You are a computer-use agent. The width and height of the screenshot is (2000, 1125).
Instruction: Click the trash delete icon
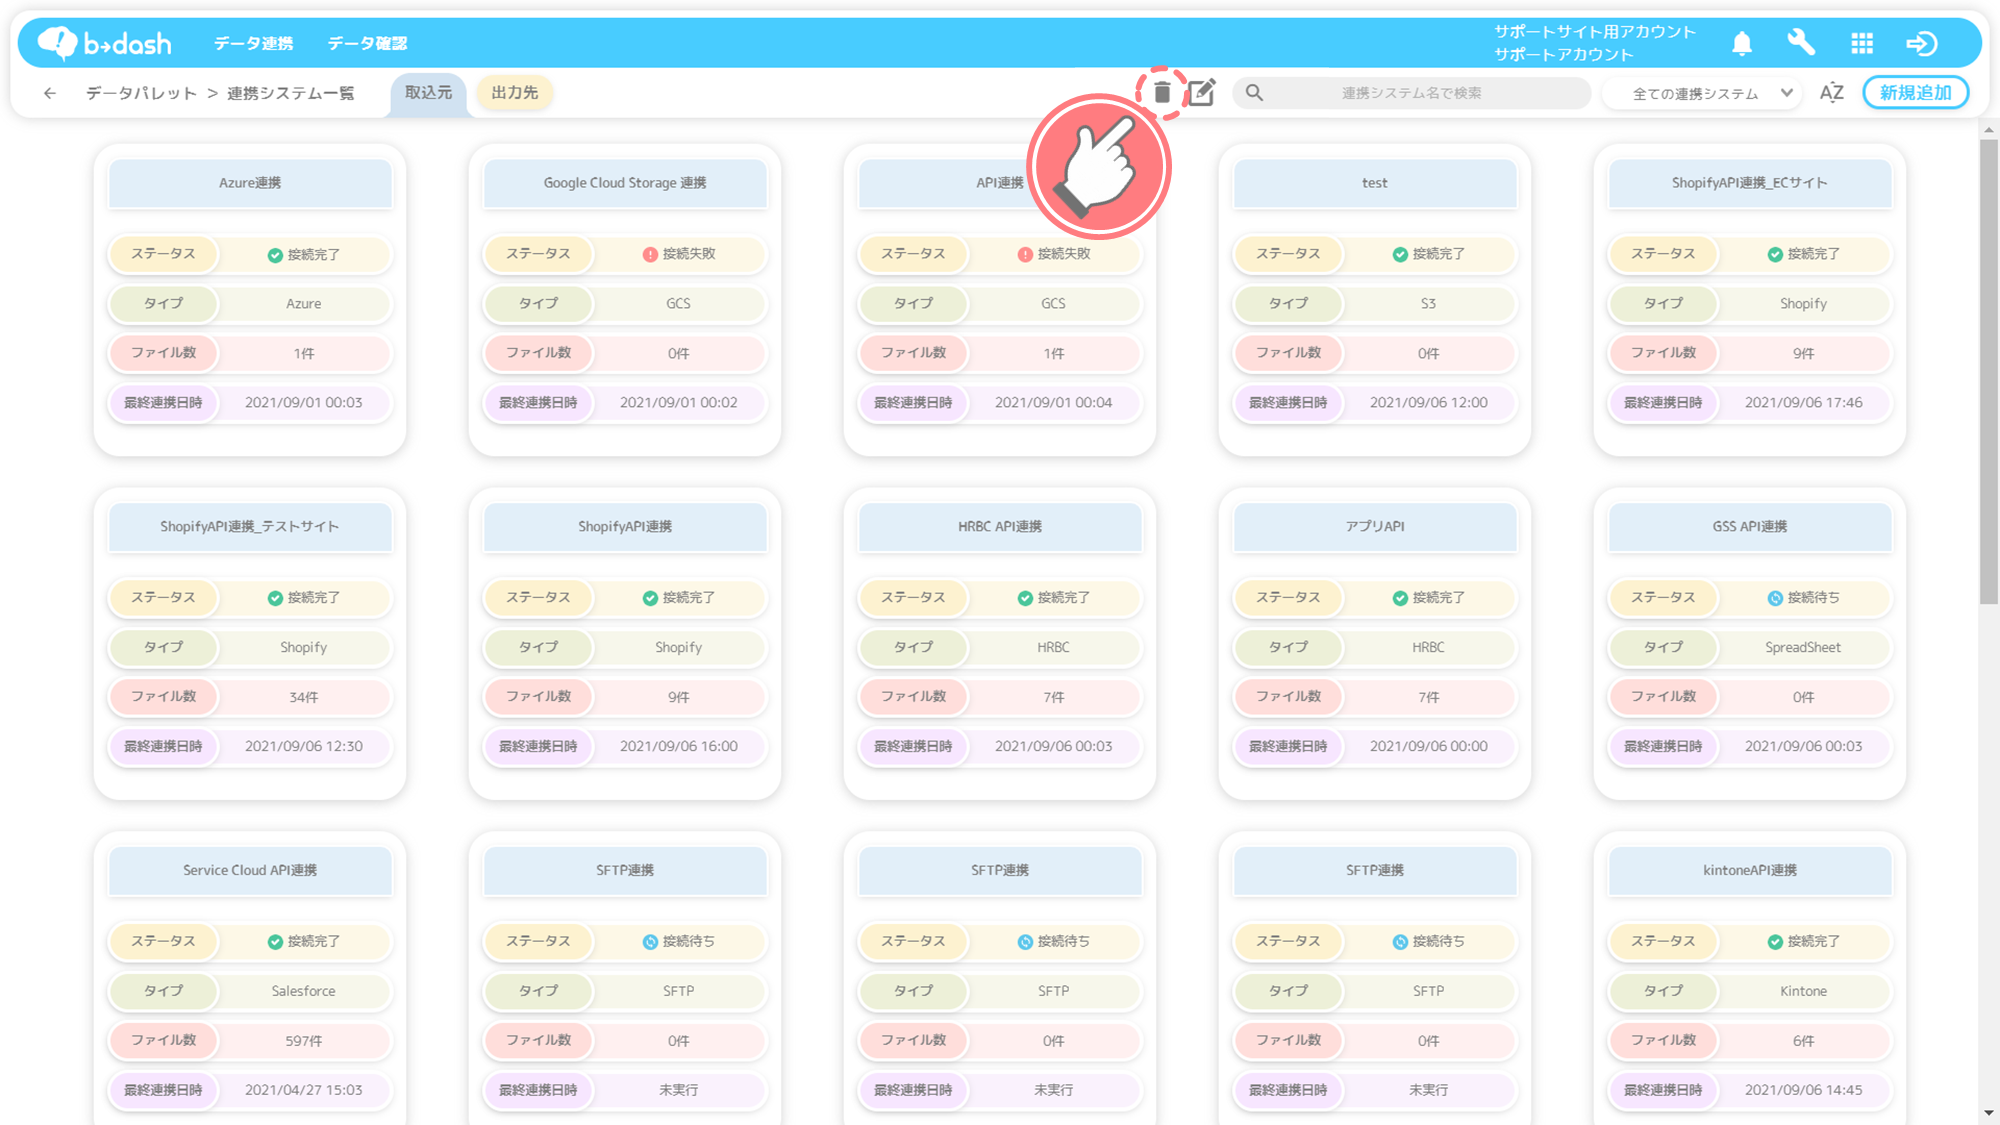click(x=1162, y=93)
